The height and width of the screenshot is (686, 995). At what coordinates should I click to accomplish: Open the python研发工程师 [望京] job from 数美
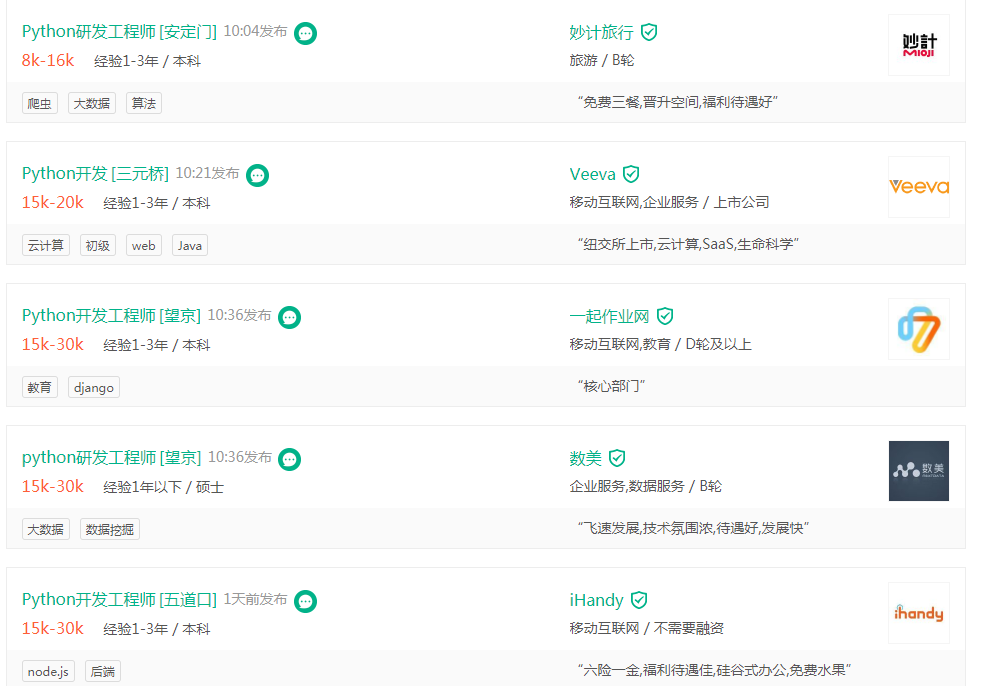point(111,458)
